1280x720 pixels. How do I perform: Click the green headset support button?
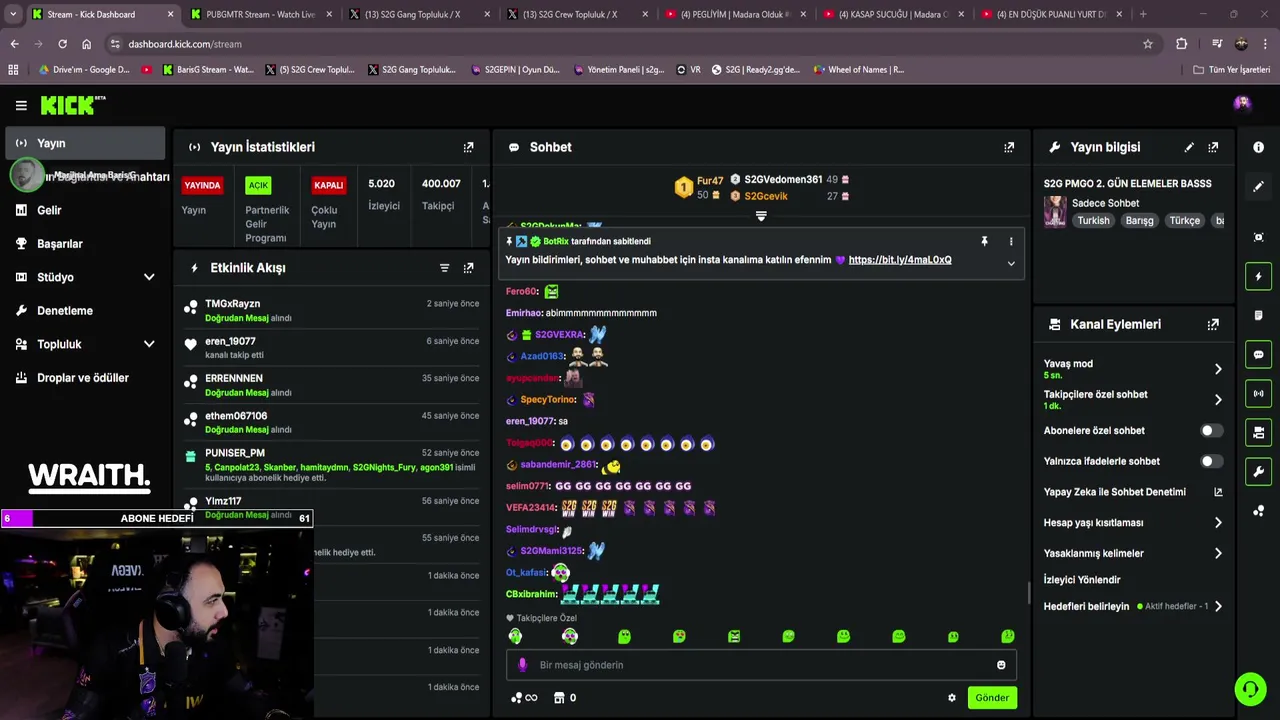click(x=1250, y=689)
